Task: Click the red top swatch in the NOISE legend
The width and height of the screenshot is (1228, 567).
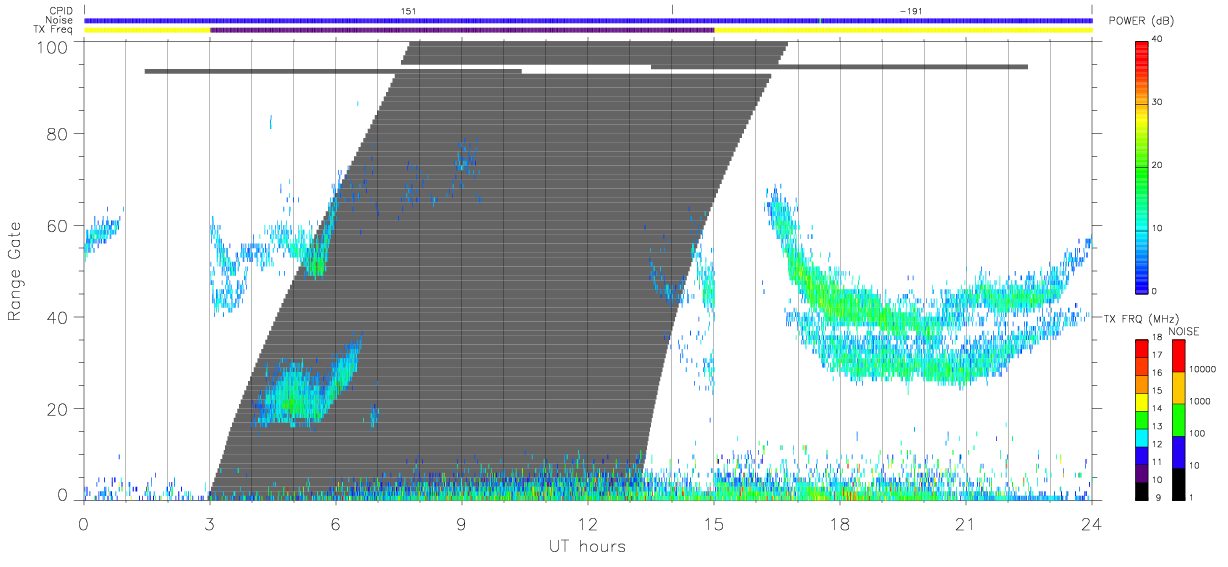Action: (1178, 355)
